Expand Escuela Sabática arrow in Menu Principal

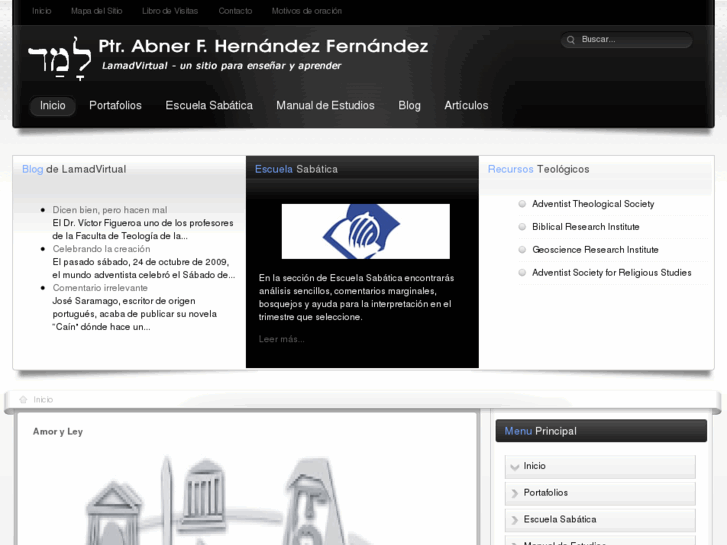click(x=515, y=520)
